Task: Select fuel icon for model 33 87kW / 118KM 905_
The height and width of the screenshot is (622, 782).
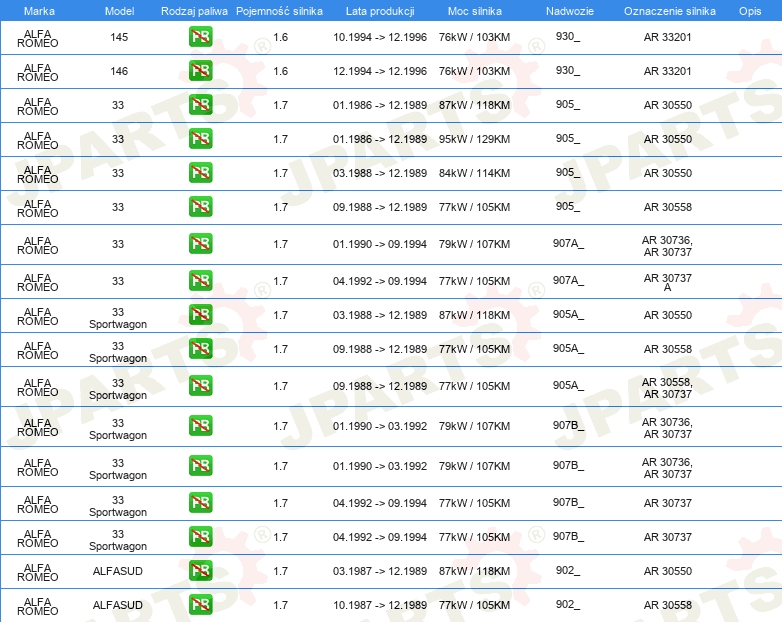Action: [200, 105]
